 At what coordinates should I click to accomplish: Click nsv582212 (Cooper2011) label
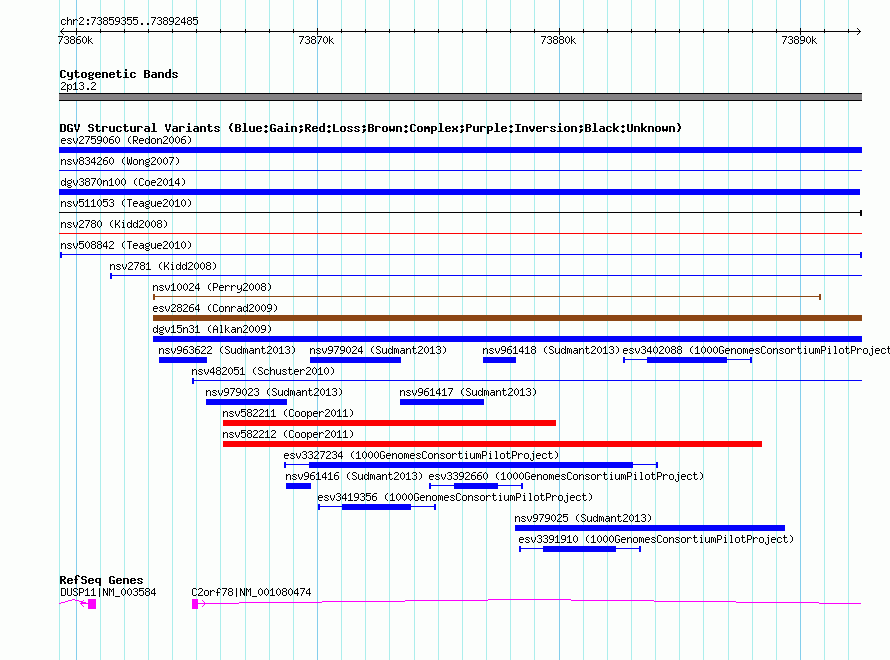(288, 434)
